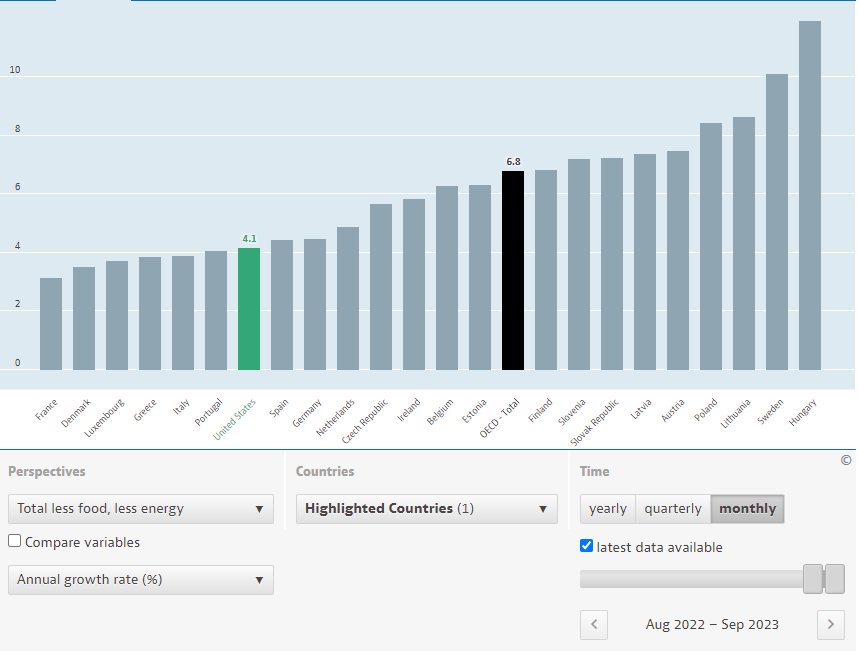Image resolution: width=859 pixels, height=655 pixels.
Task: Click the Finland bar in the chart
Action: tap(547, 271)
